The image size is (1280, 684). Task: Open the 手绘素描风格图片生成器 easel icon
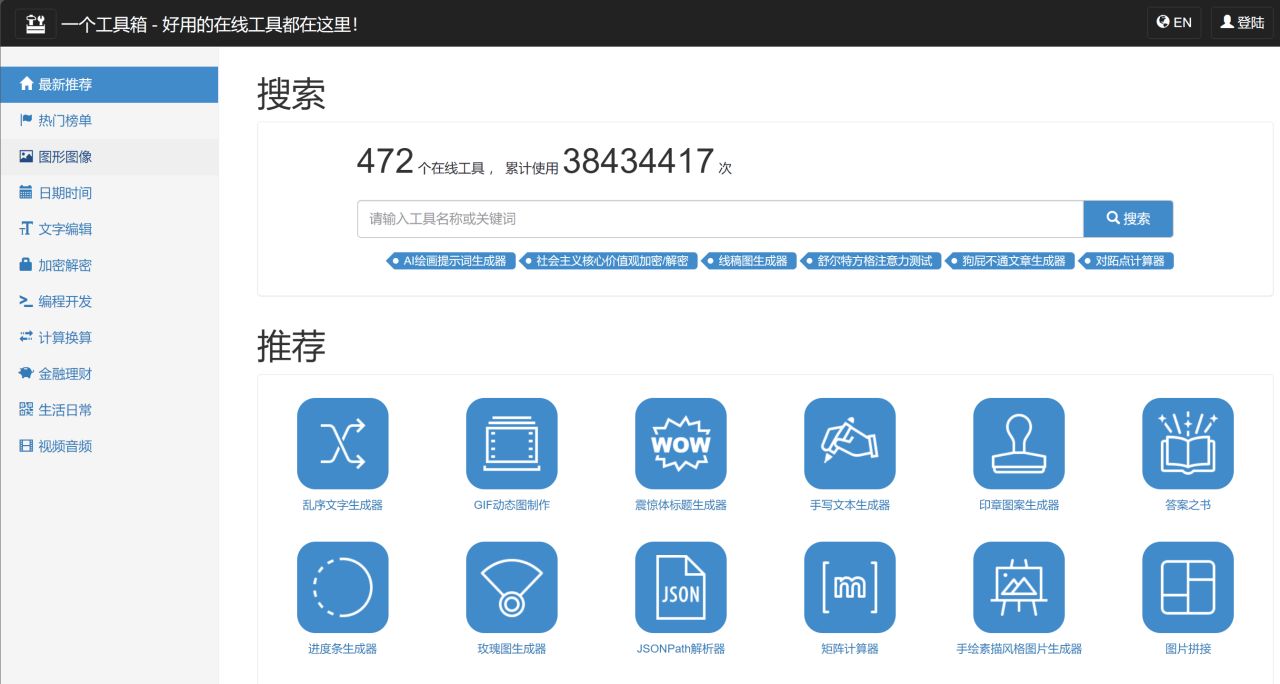(x=1018, y=587)
